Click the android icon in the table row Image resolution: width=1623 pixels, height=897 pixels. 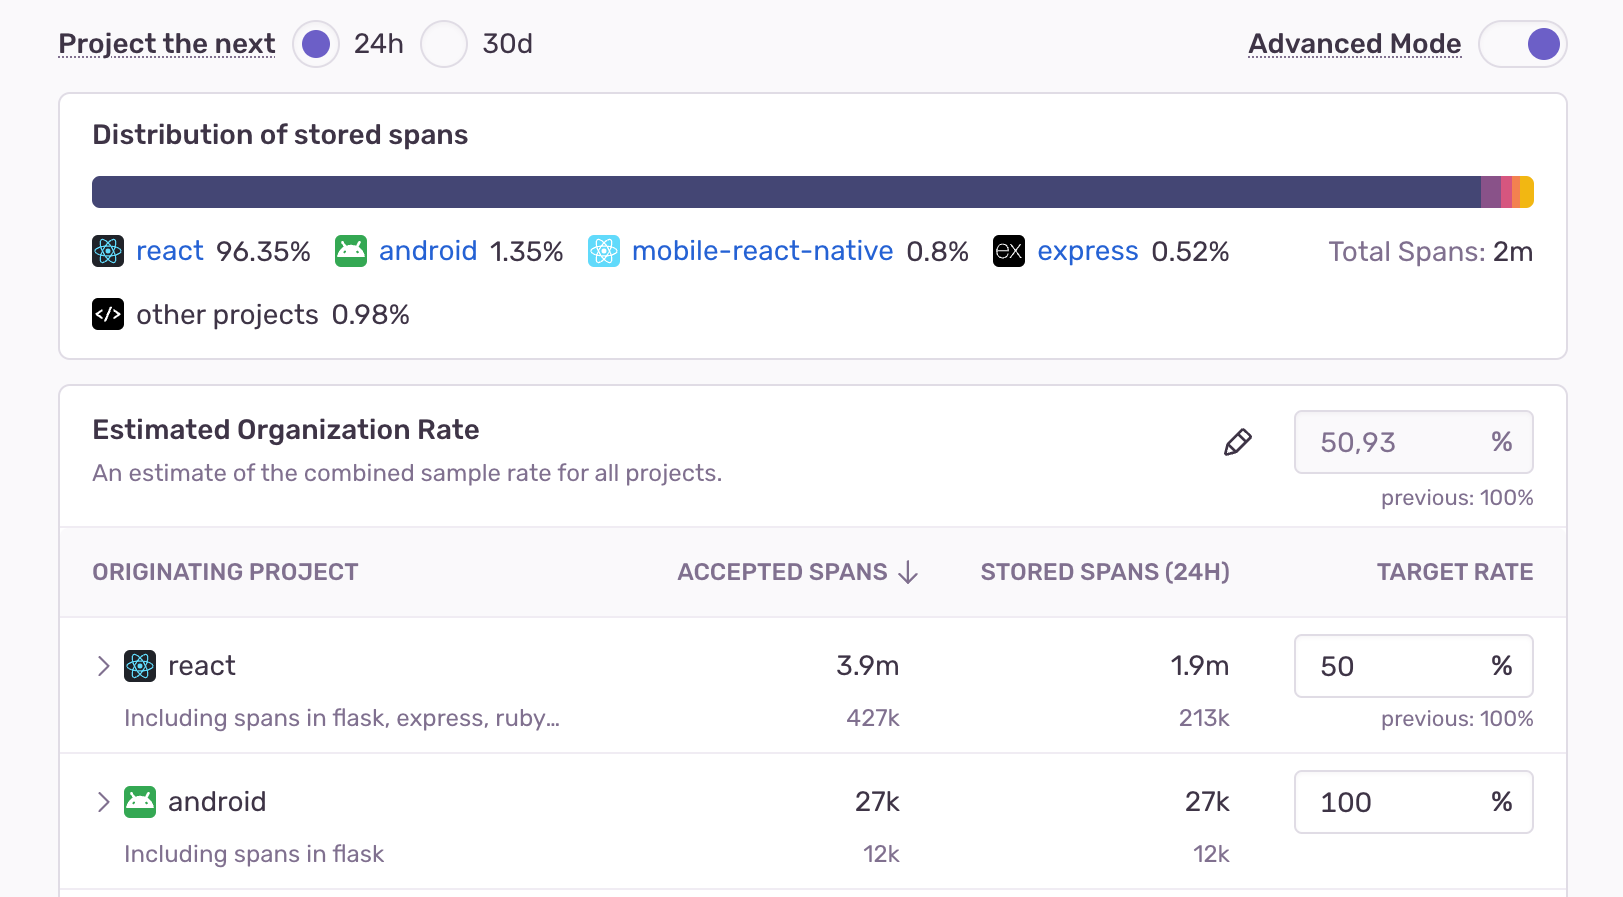140,802
